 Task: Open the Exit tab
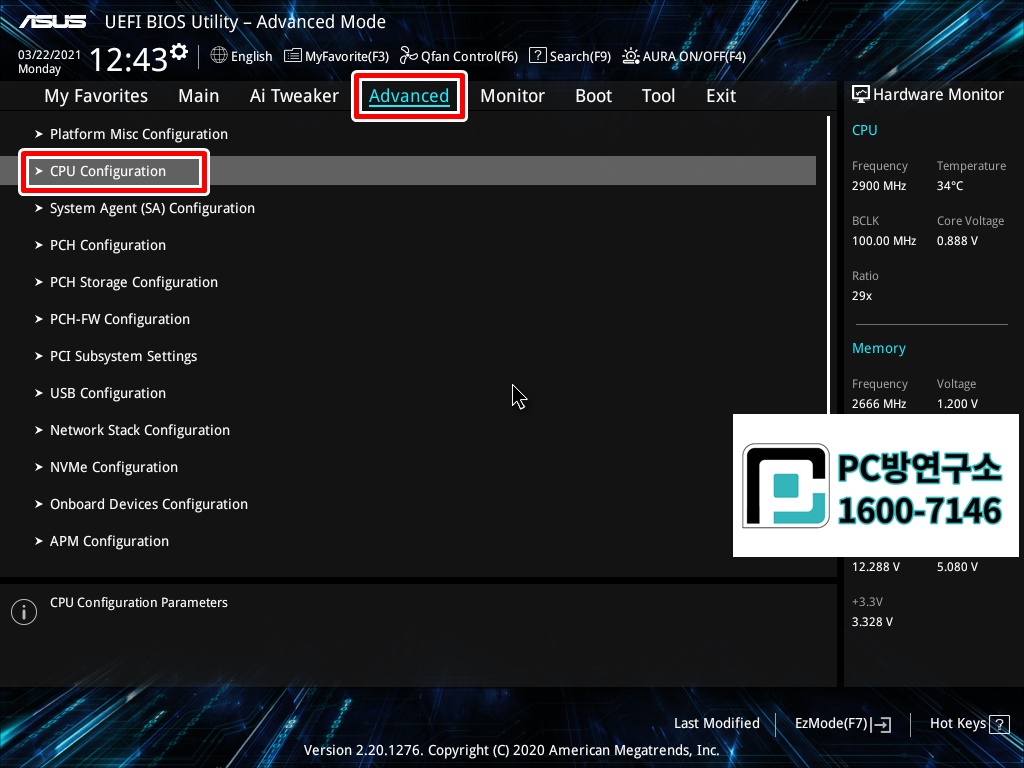[x=721, y=96]
